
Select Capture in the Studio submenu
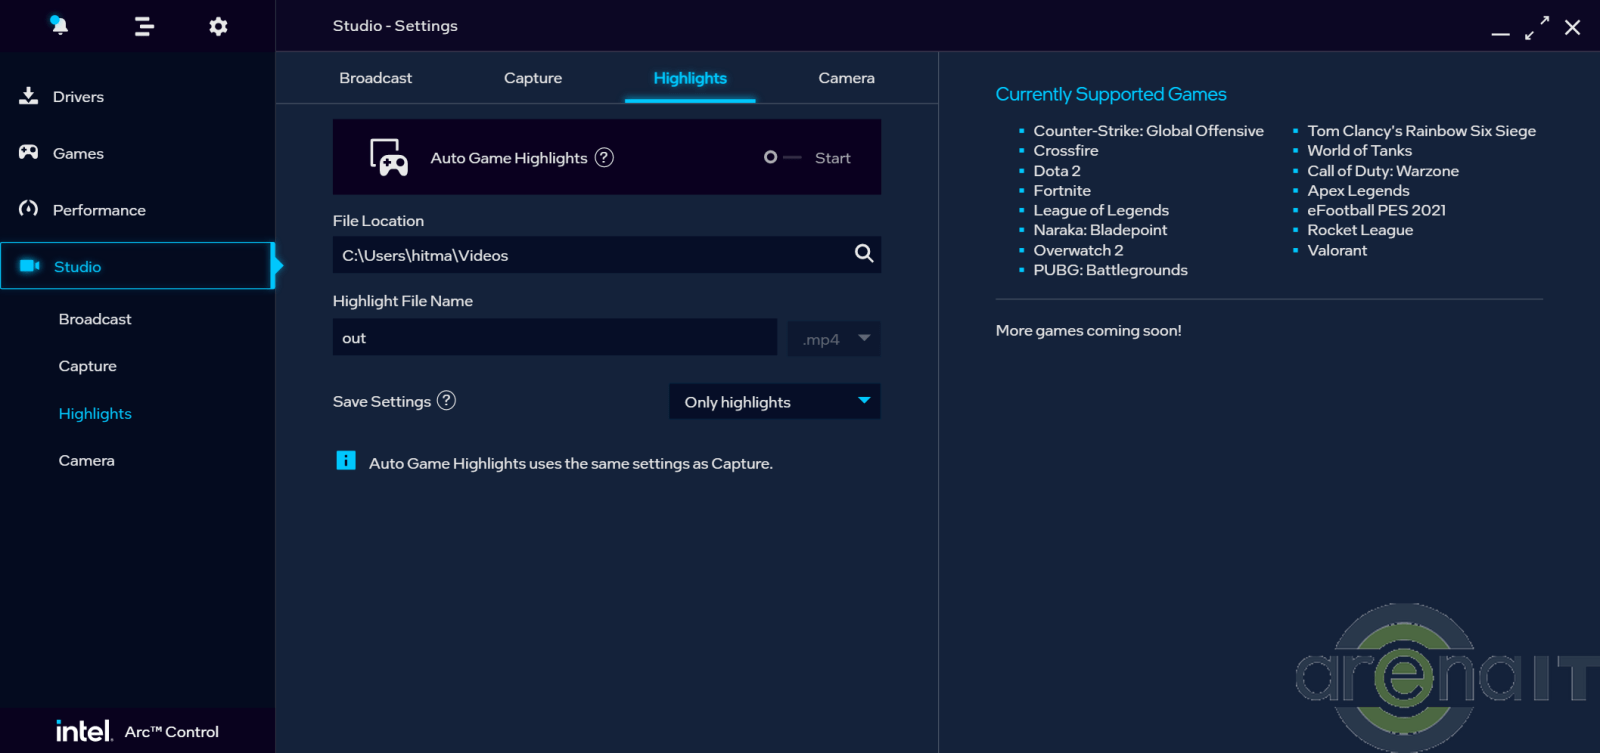tap(88, 366)
